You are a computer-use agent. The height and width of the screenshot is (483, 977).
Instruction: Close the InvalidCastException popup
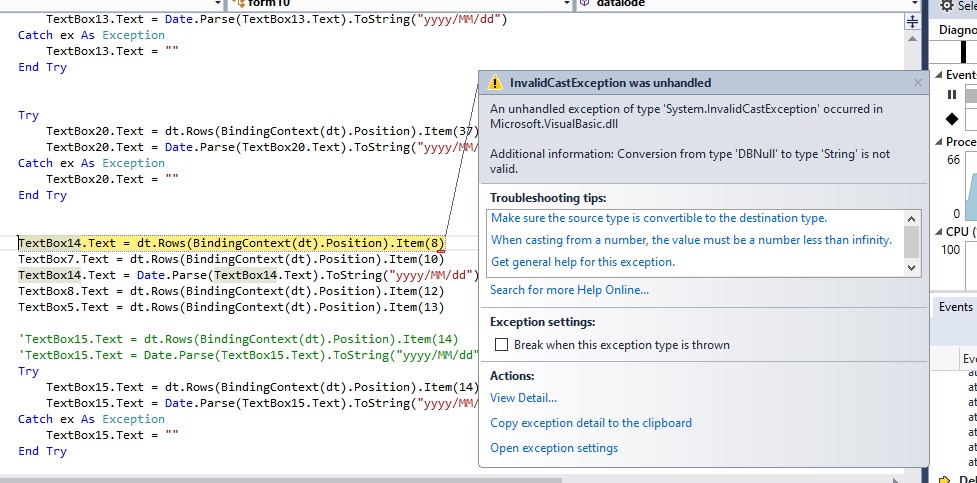pos(918,83)
